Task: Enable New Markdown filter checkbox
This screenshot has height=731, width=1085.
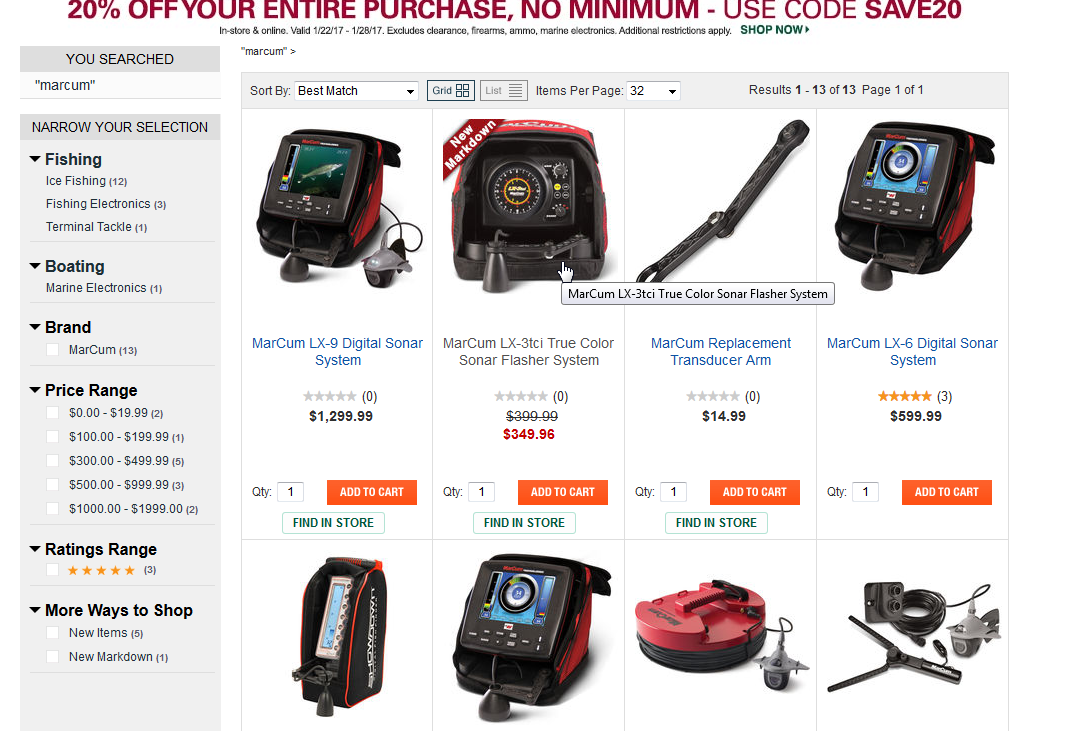Action: [53, 657]
